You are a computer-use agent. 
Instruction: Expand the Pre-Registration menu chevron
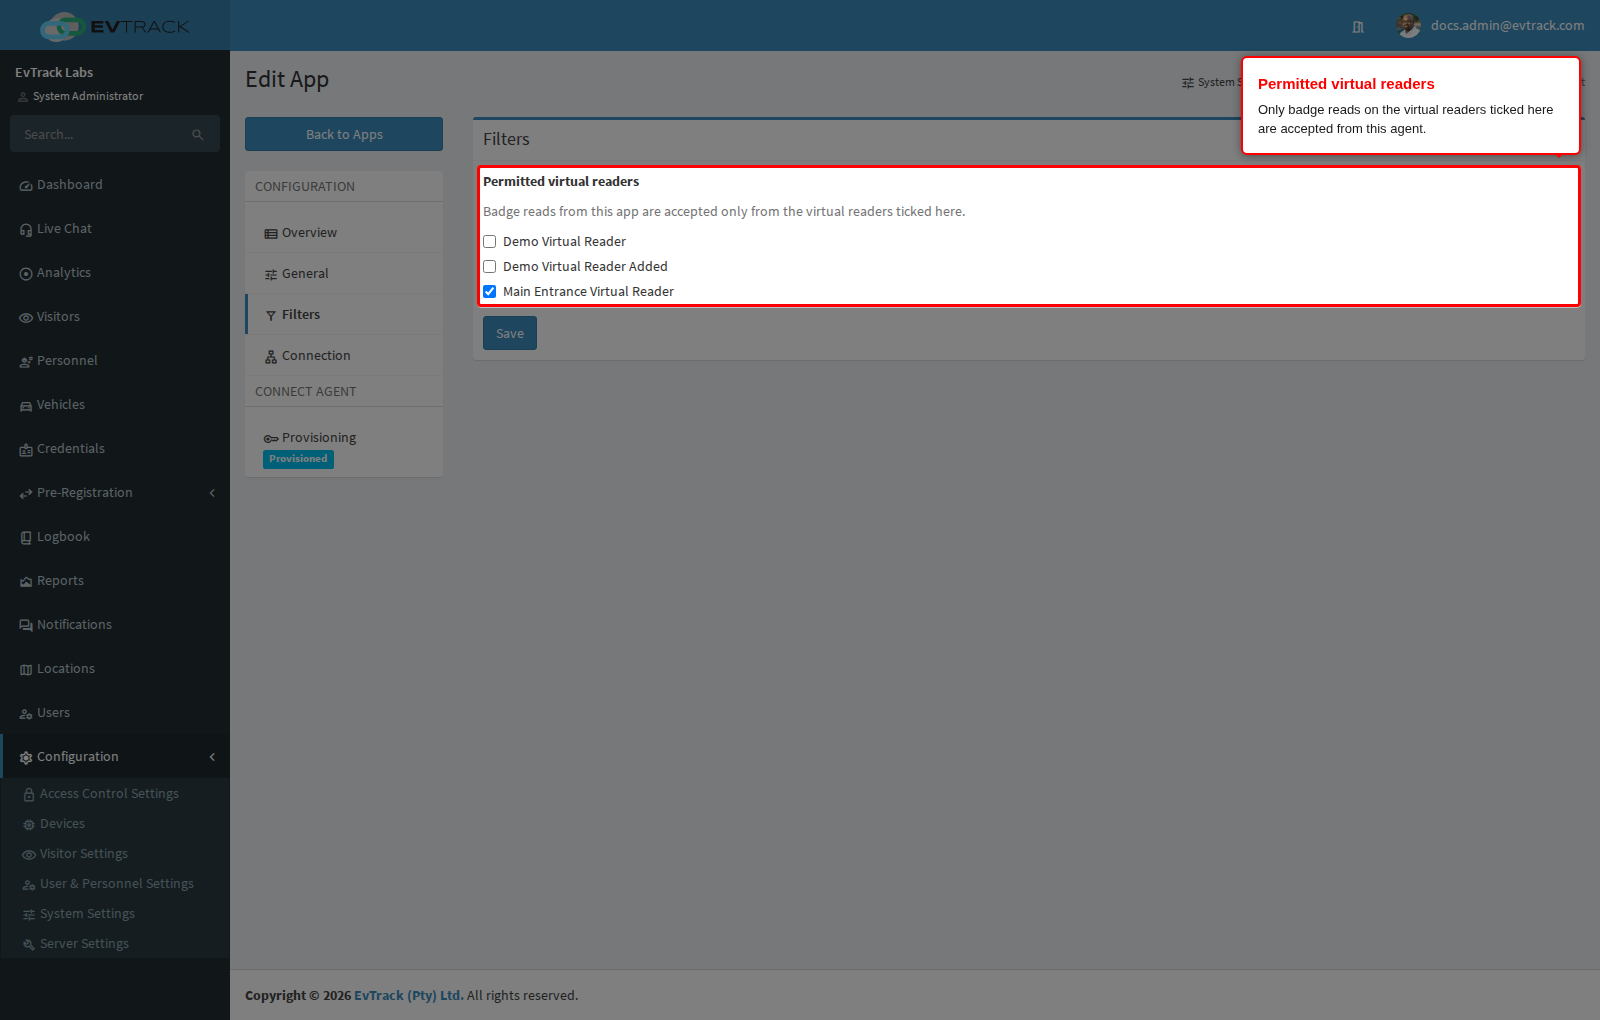click(x=212, y=493)
